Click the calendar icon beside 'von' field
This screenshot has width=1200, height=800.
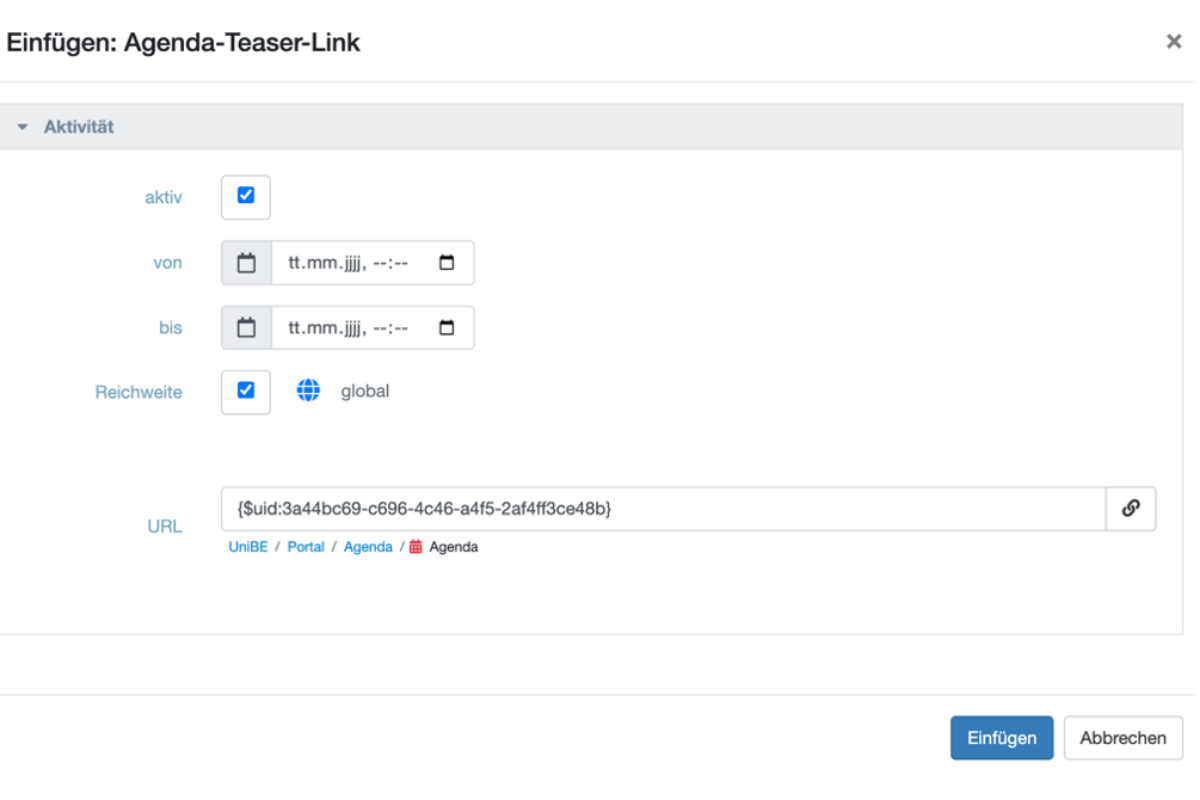(246, 263)
